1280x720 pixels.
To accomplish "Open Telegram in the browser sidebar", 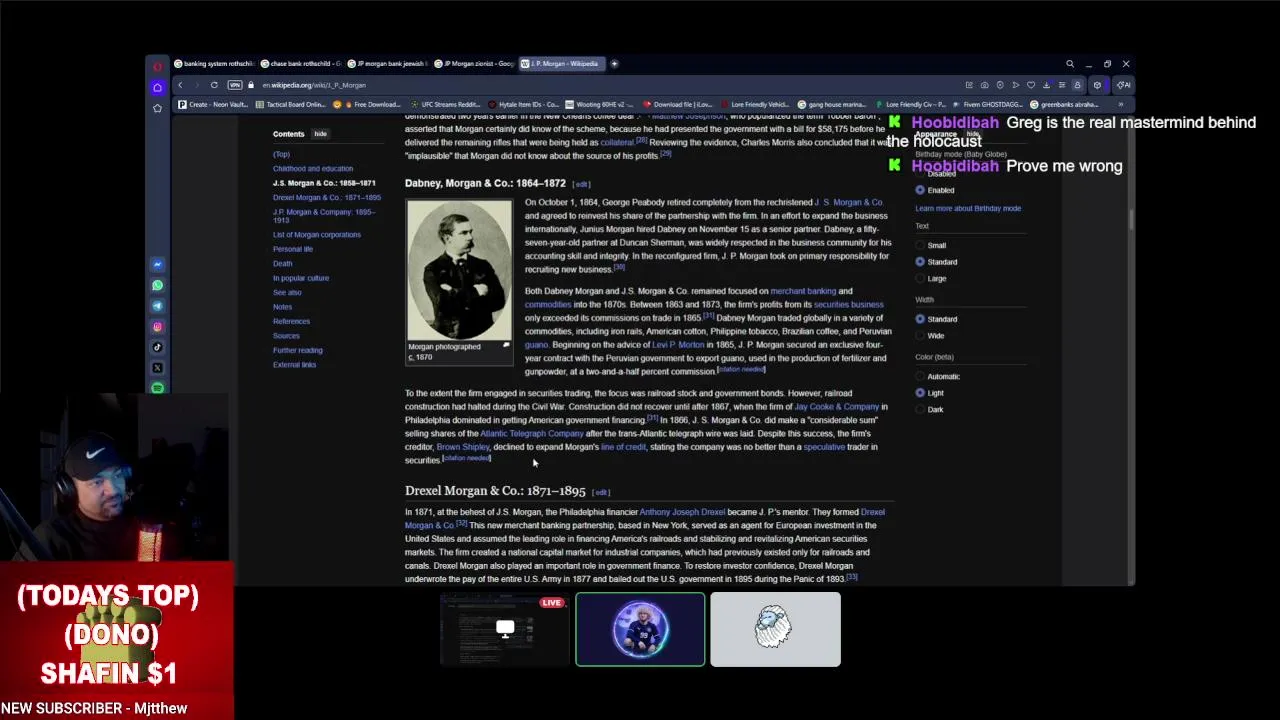I will coord(157,306).
